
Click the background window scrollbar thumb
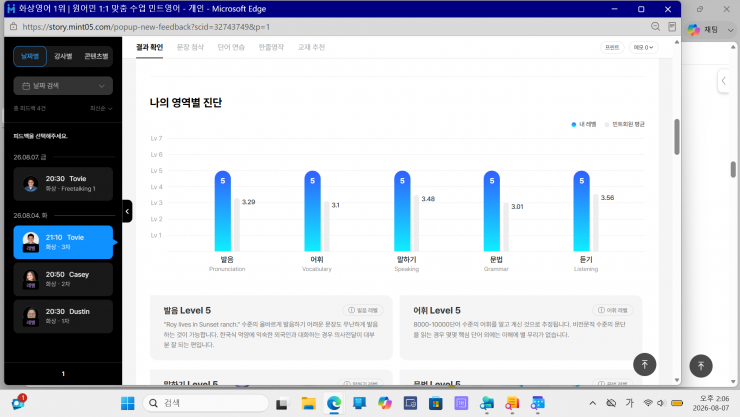[733, 169]
